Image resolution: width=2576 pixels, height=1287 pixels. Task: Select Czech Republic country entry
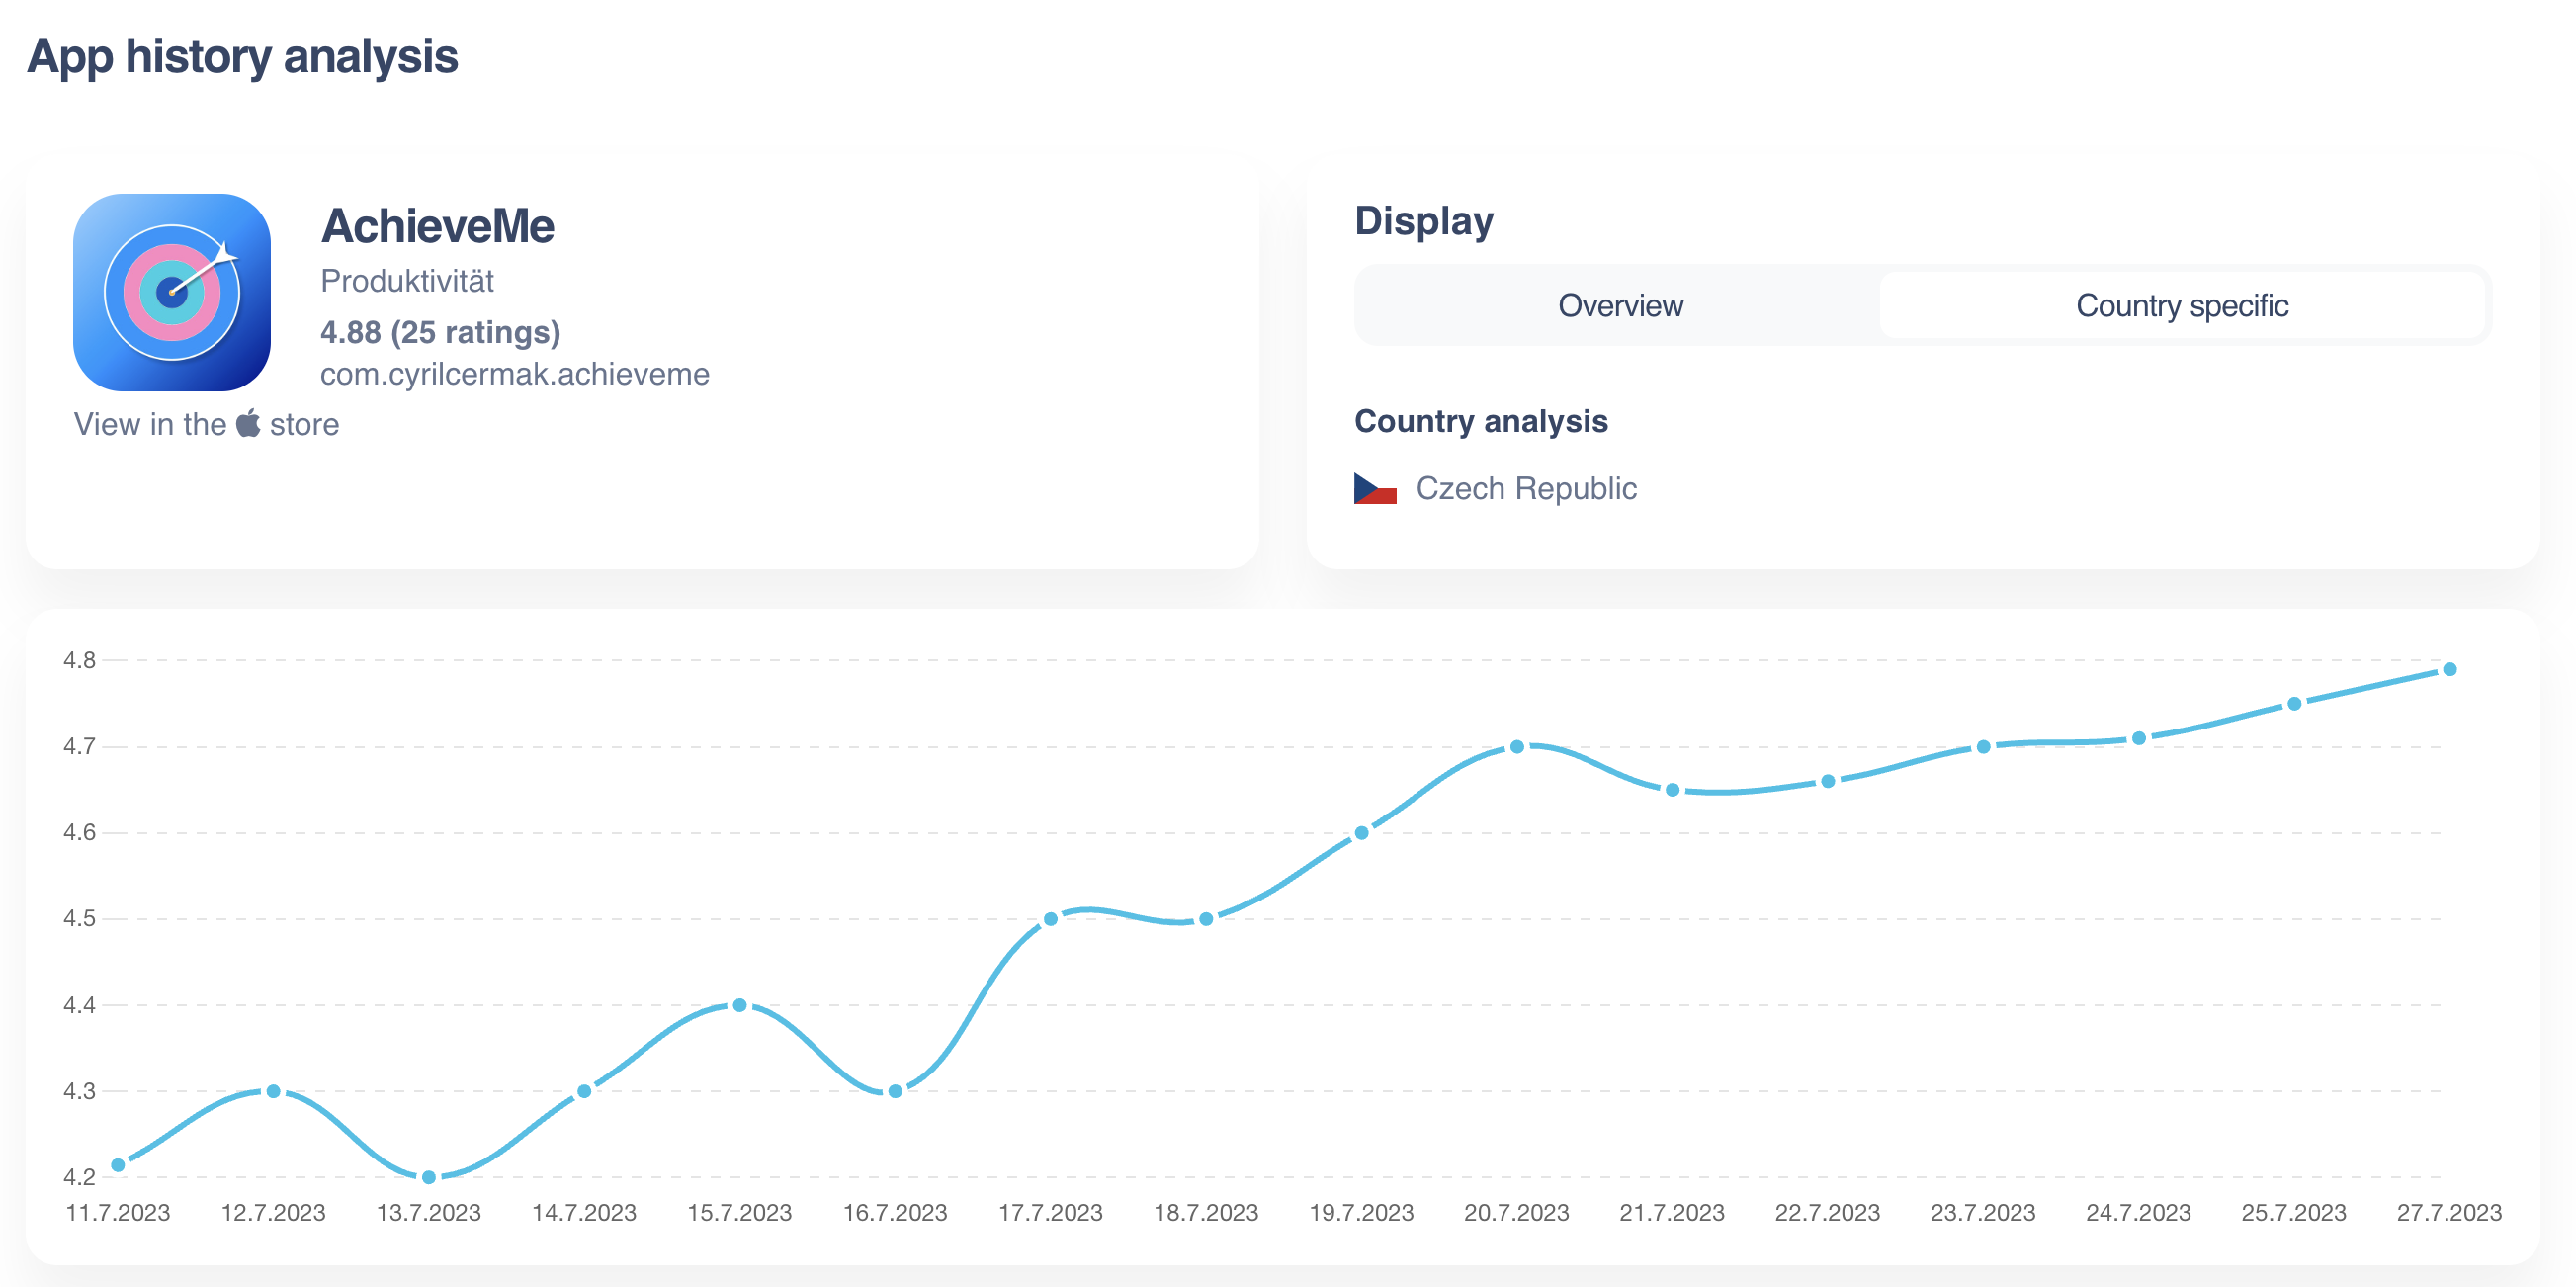point(1495,488)
